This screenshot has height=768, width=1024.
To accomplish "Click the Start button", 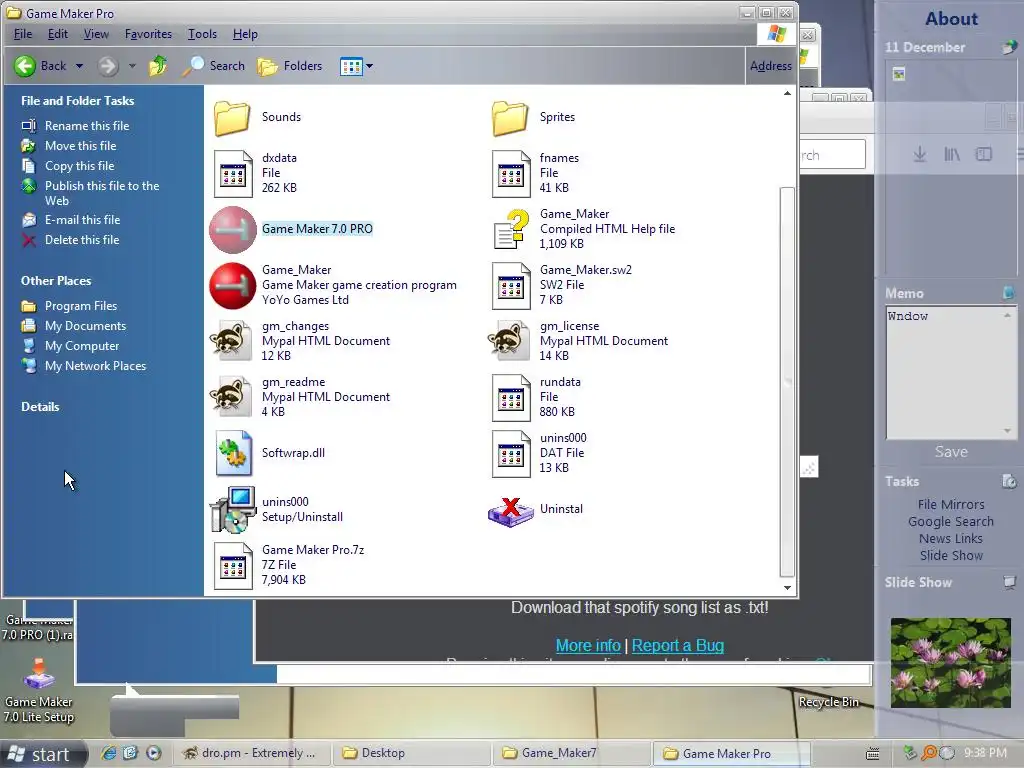I will tap(43, 754).
